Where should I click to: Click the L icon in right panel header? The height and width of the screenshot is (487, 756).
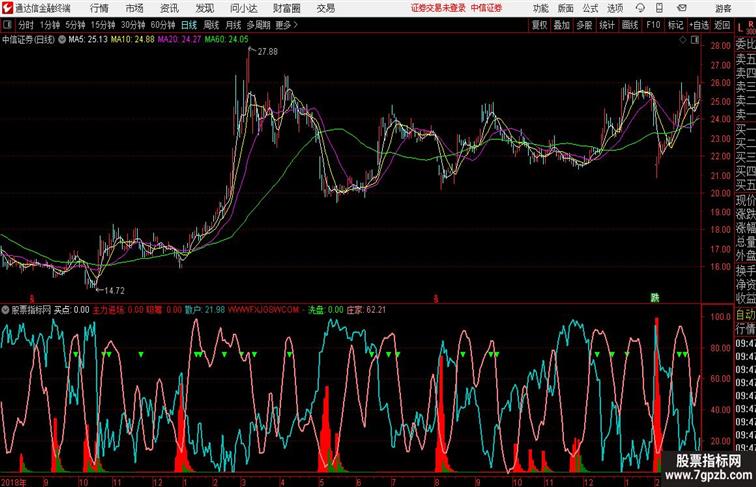pyautogui.click(x=740, y=28)
